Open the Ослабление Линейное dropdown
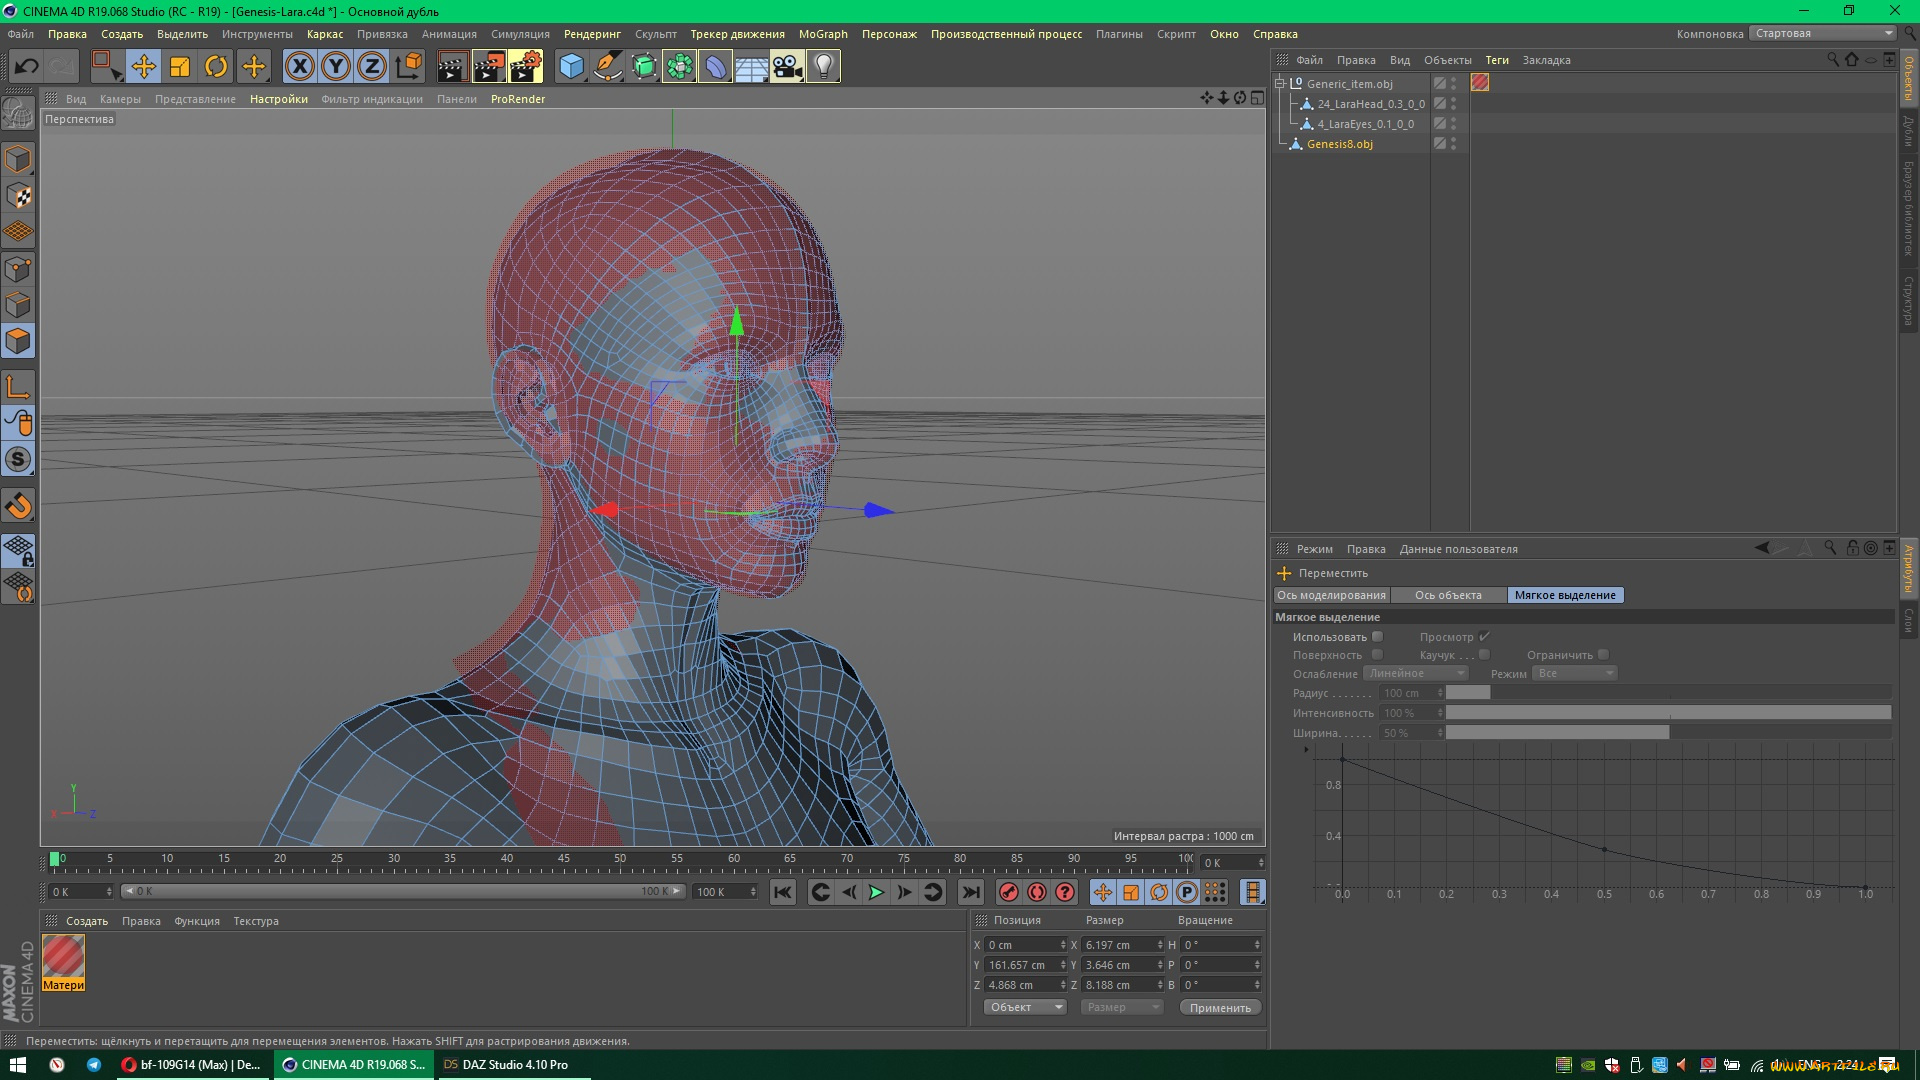The image size is (1920, 1080). click(x=1416, y=674)
